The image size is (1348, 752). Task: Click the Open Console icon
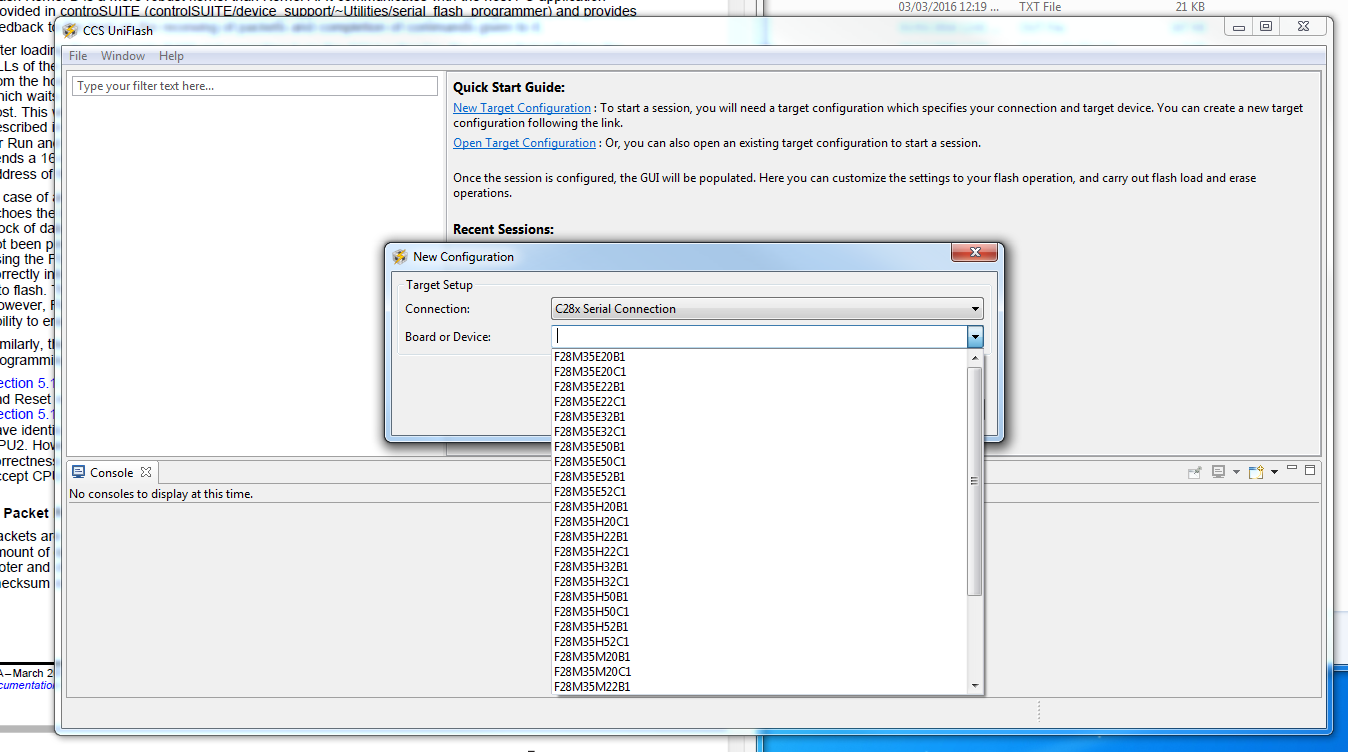[x=1256, y=471]
